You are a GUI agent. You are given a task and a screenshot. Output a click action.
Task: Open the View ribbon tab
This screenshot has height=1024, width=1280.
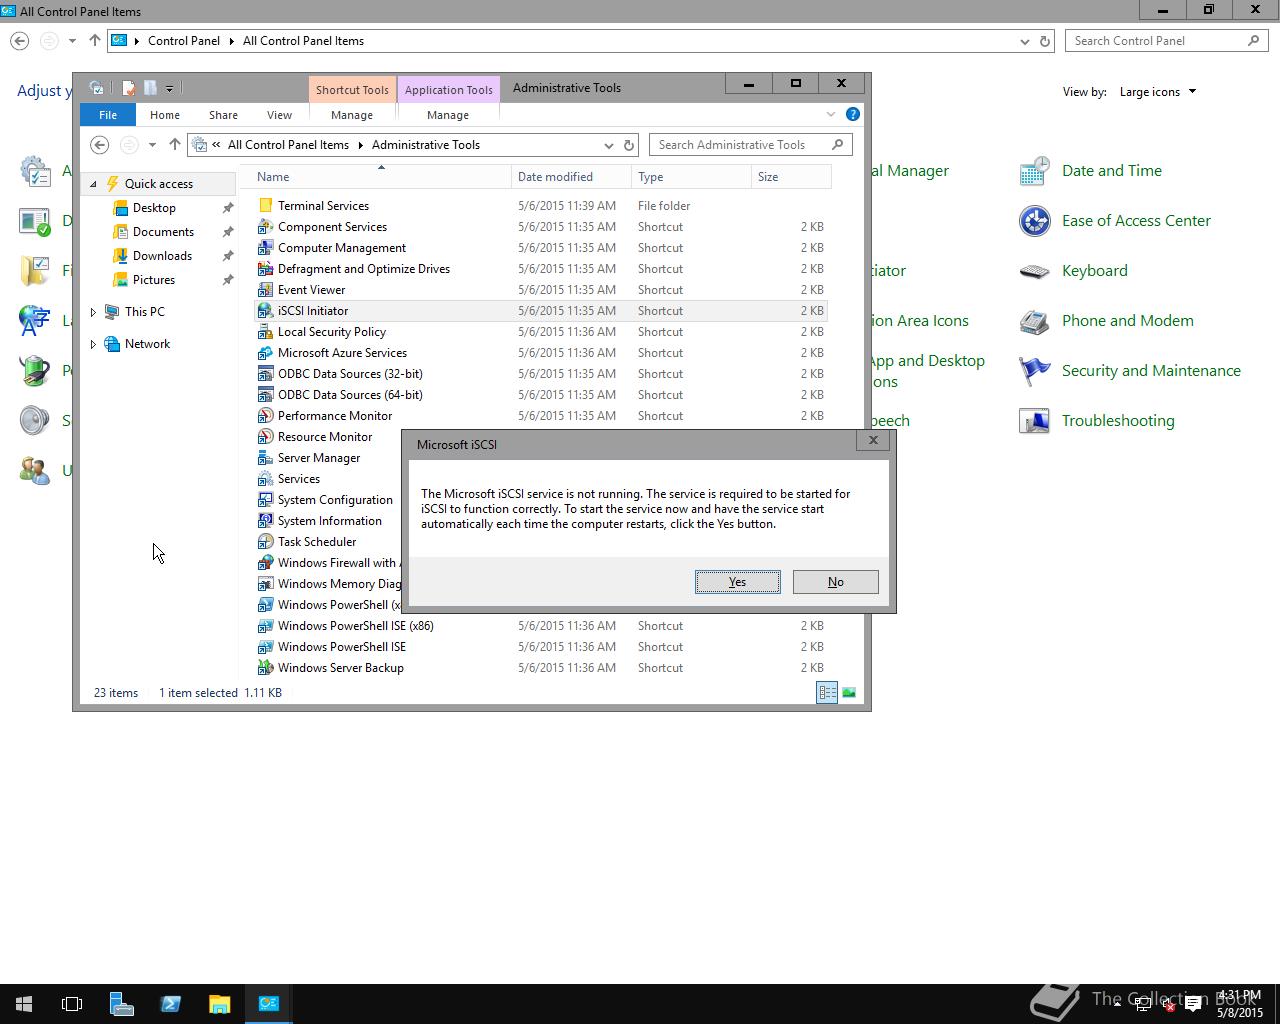tap(279, 115)
